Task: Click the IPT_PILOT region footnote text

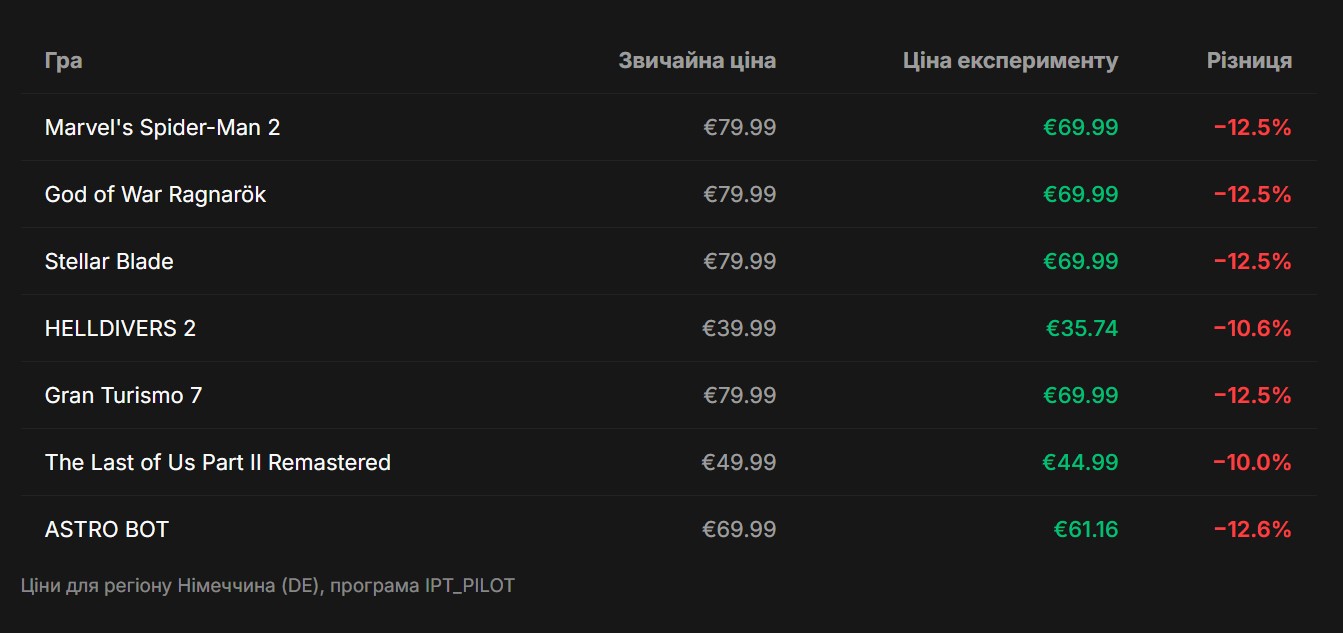Action: click(x=267, y=586)
